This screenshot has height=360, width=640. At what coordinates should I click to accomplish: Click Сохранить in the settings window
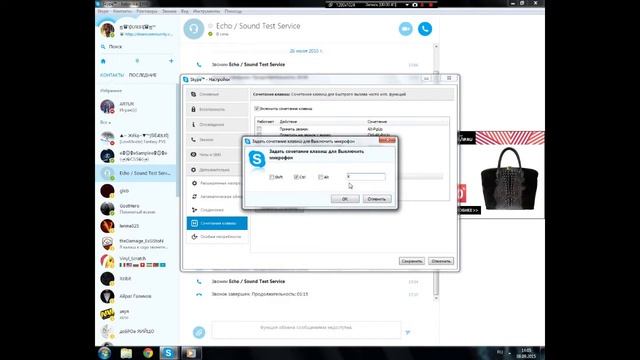411,261
